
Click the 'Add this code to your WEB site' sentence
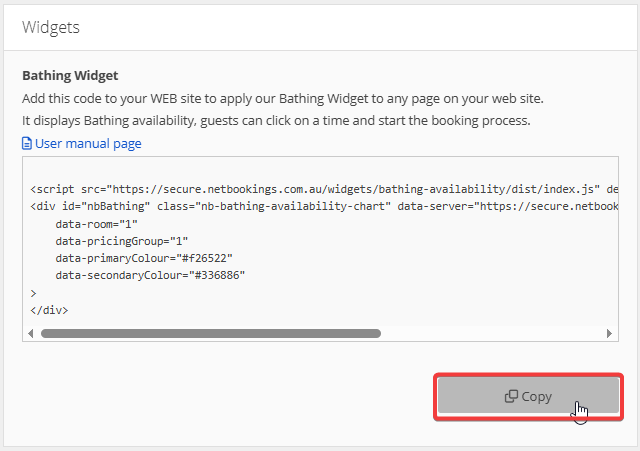pos(283,99)
